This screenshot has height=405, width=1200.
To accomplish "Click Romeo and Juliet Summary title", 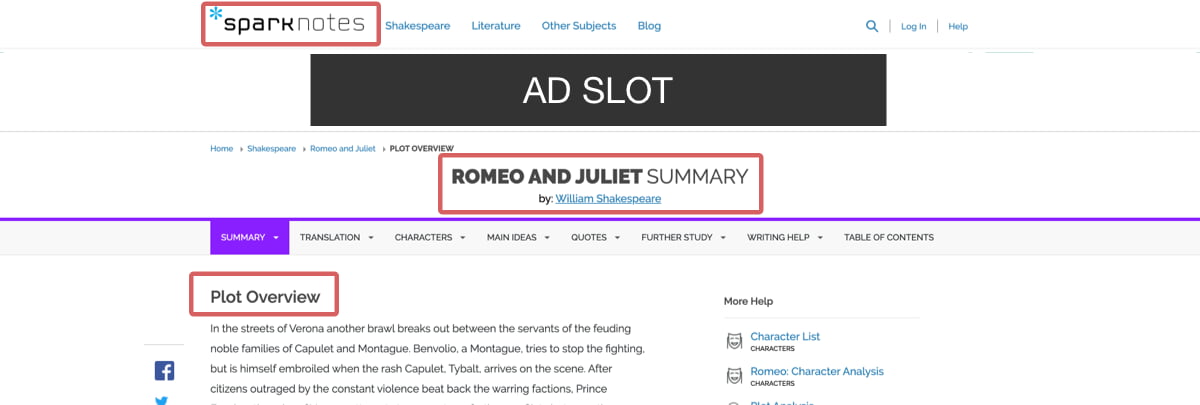I will (x=600, y=177).
